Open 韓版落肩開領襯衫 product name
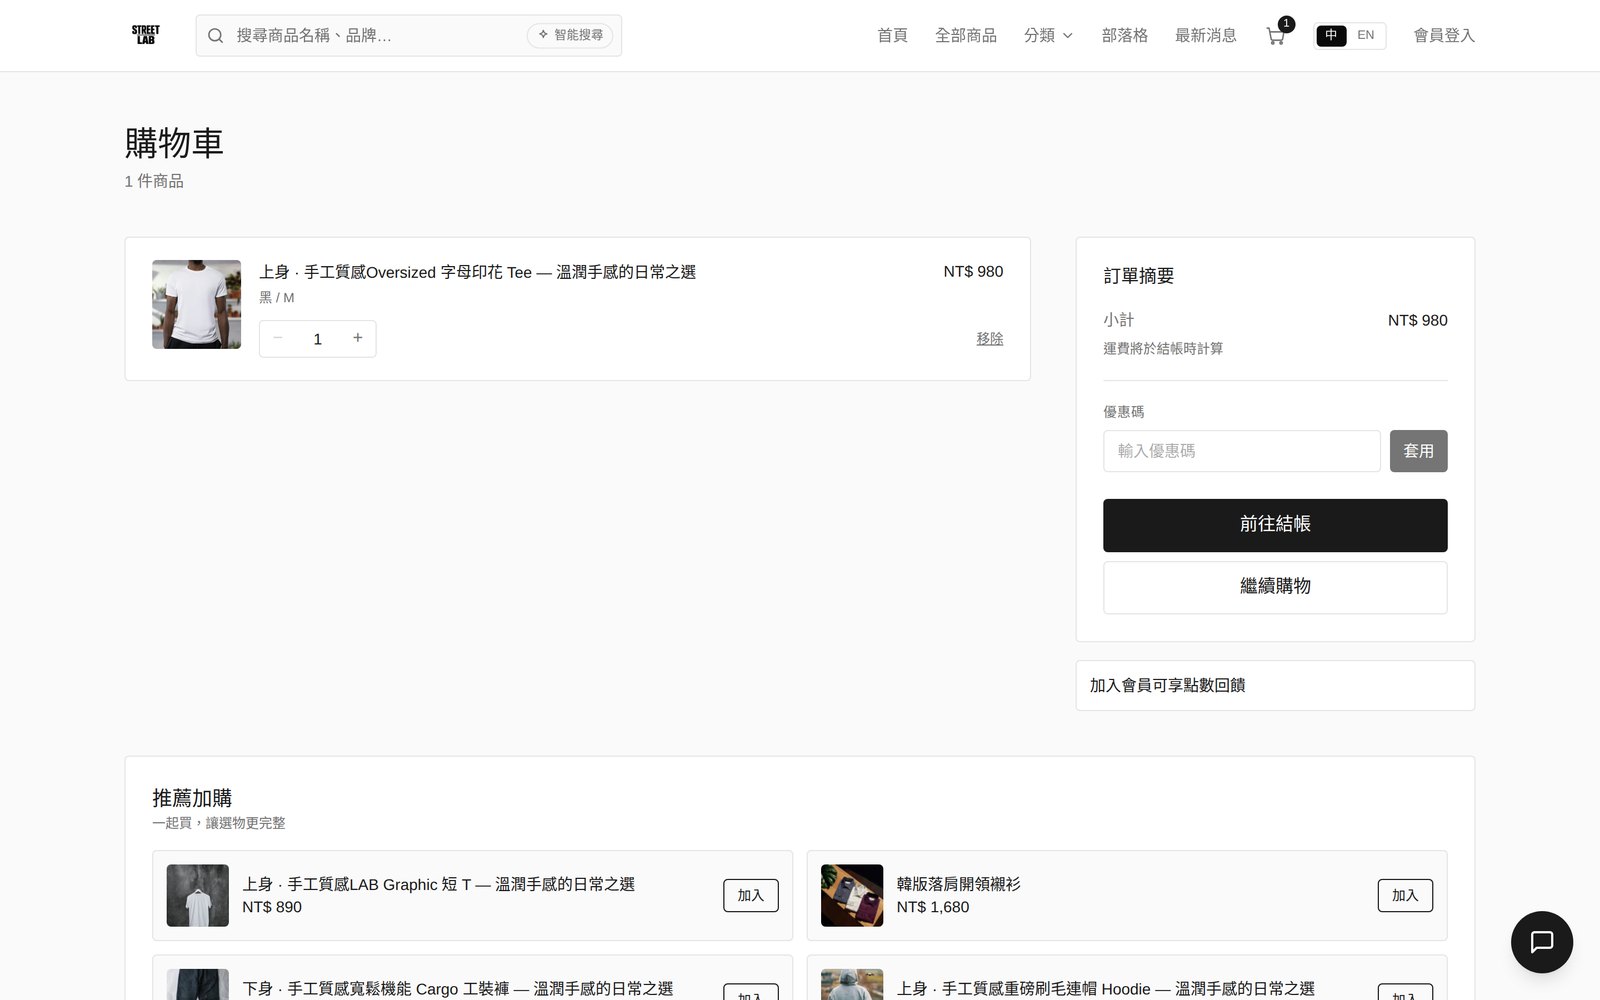The width and height of the screenshot is (1600, 1000). (958, 884)
